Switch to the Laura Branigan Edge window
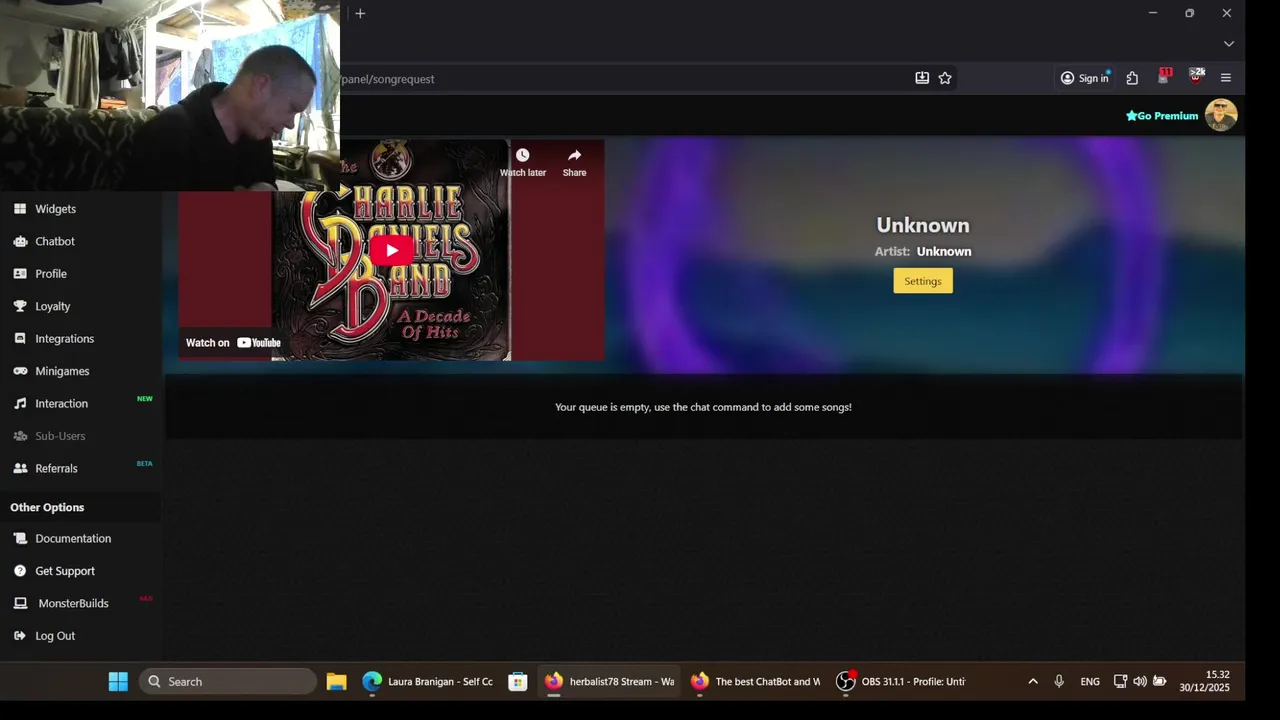Viewport: 1280px width, 720px height. (x=428, y=682)
